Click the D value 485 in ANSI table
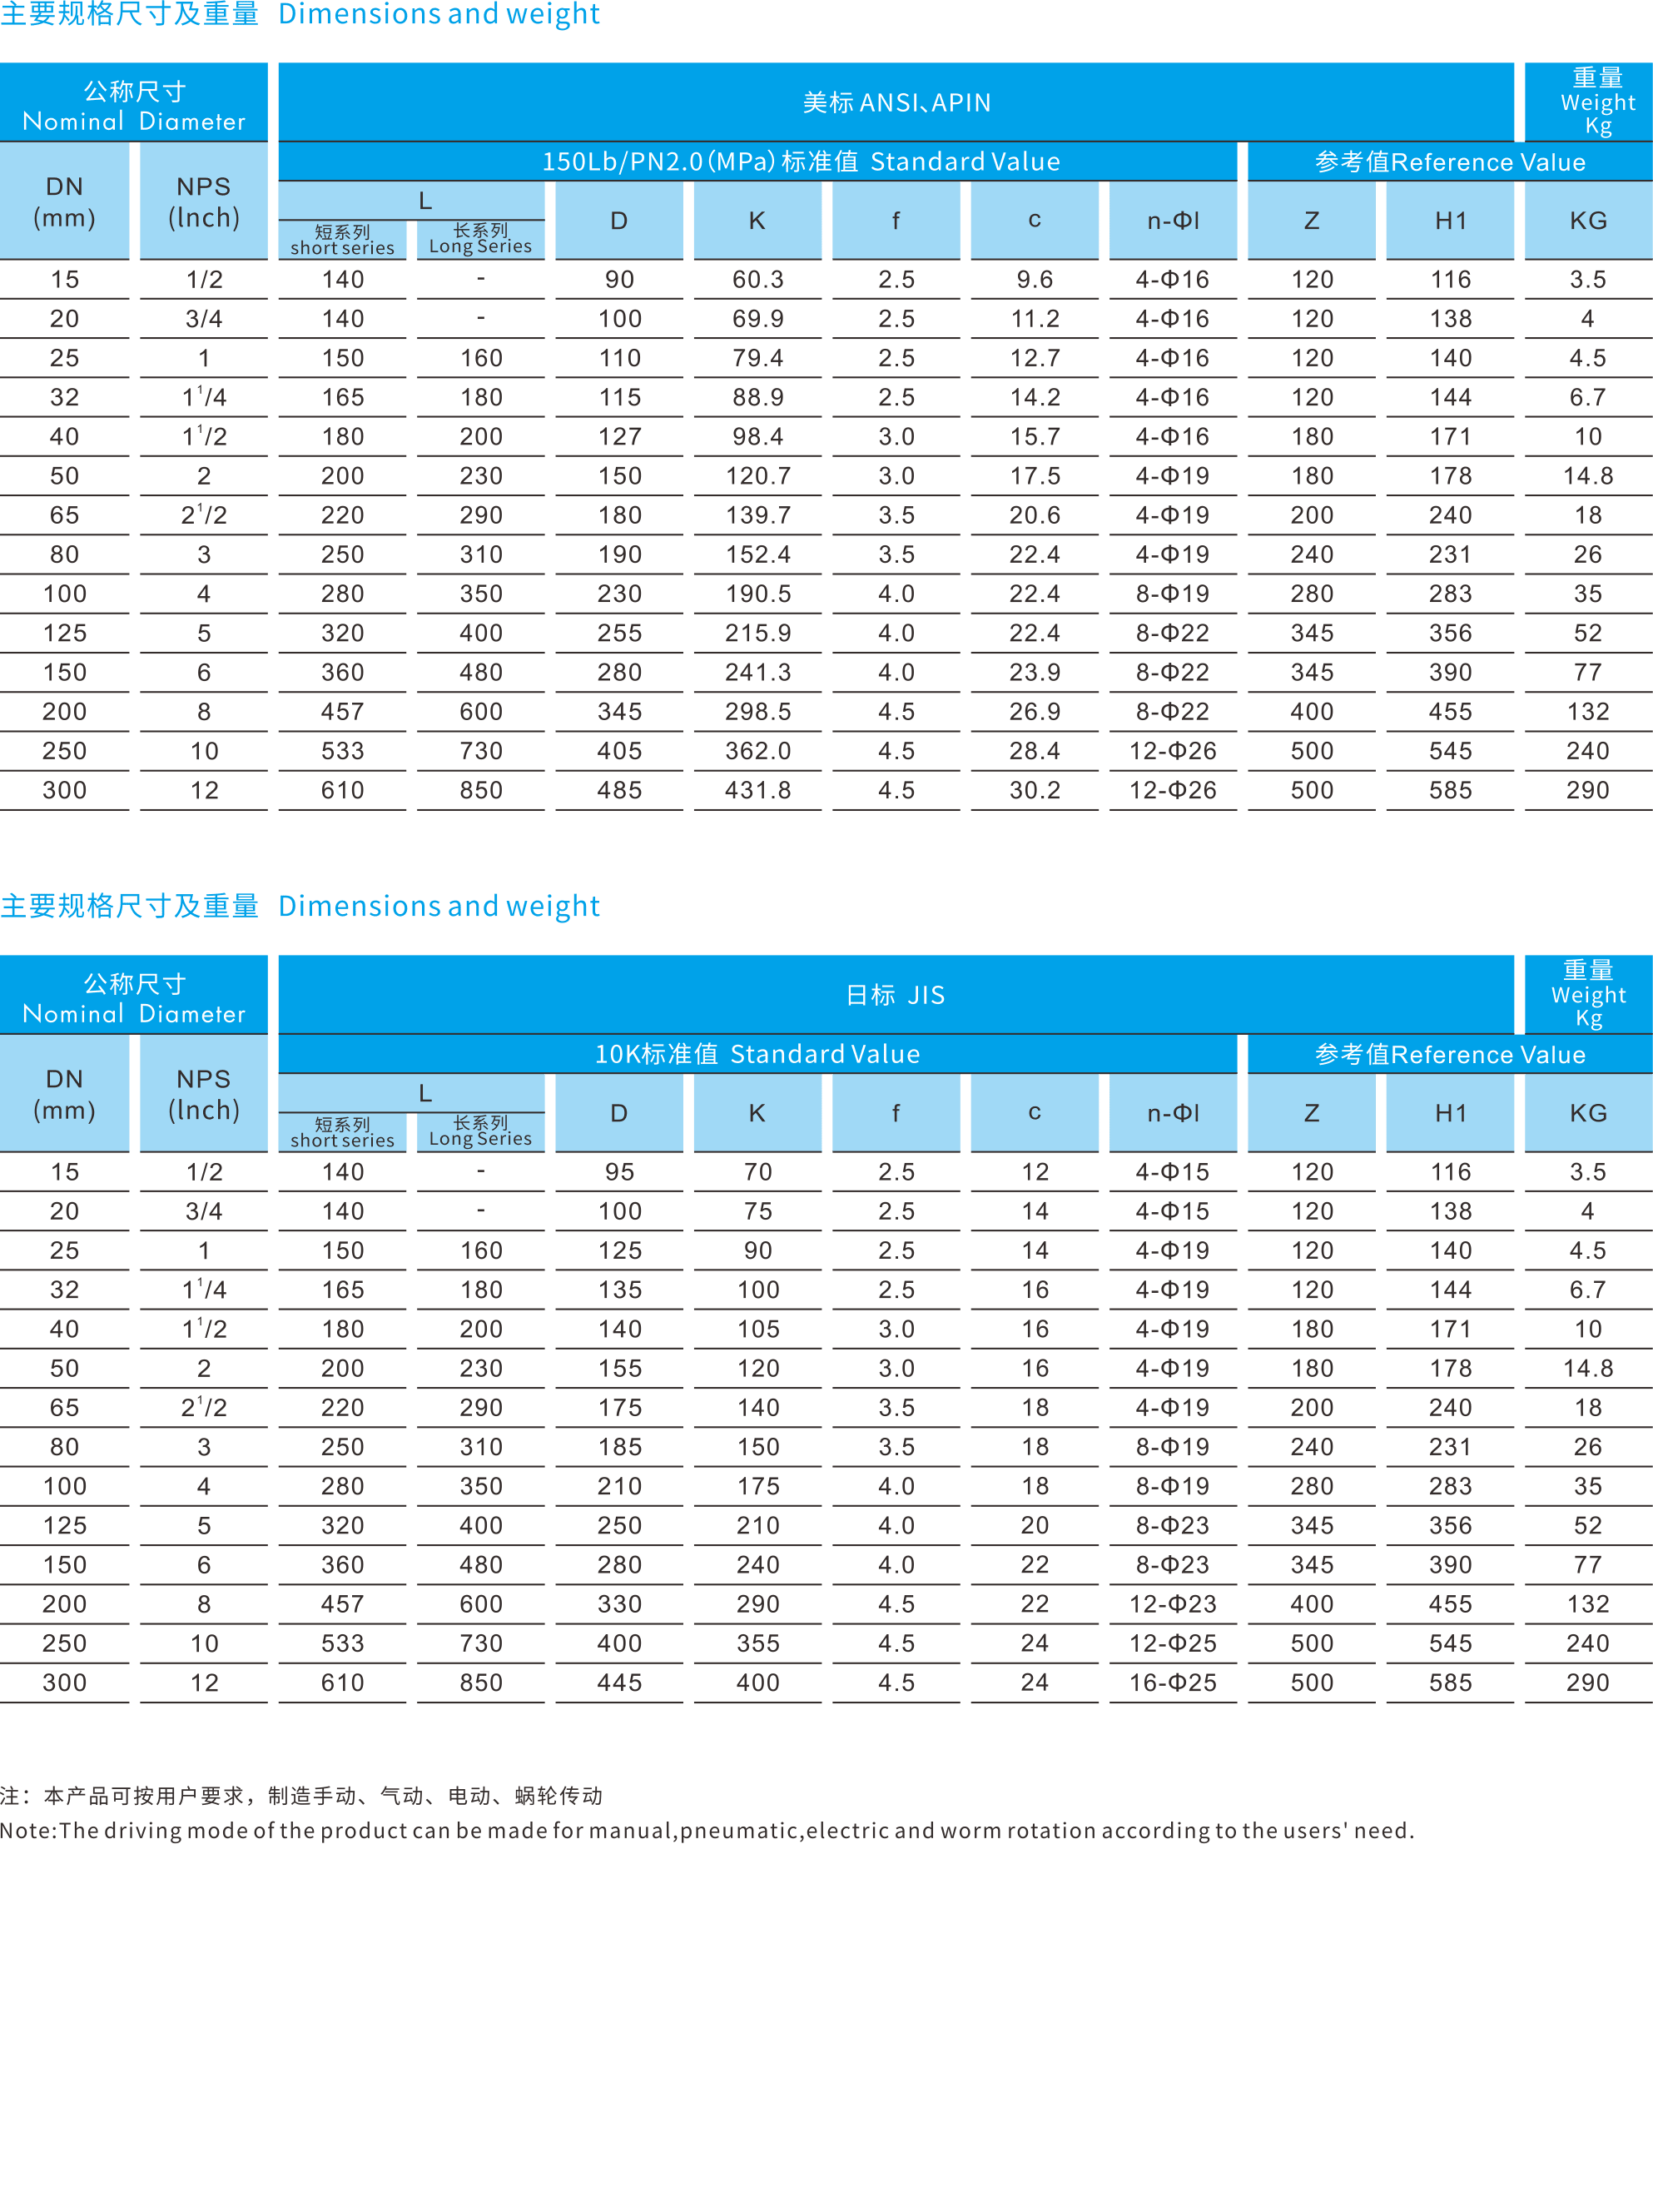Image resolution: width=1653 pixels, height=2212 pixels. [x=620, y=790]
